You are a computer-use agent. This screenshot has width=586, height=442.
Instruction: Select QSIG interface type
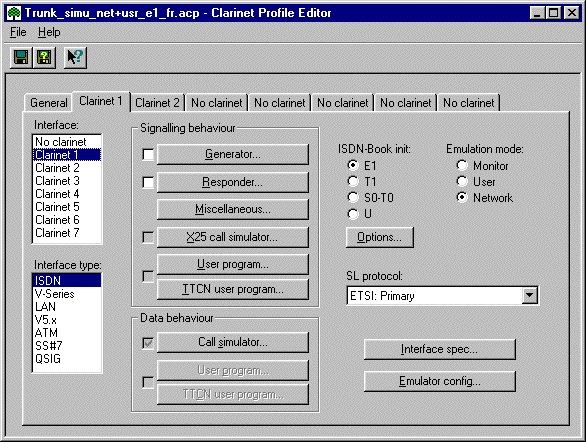coord(67,359)
